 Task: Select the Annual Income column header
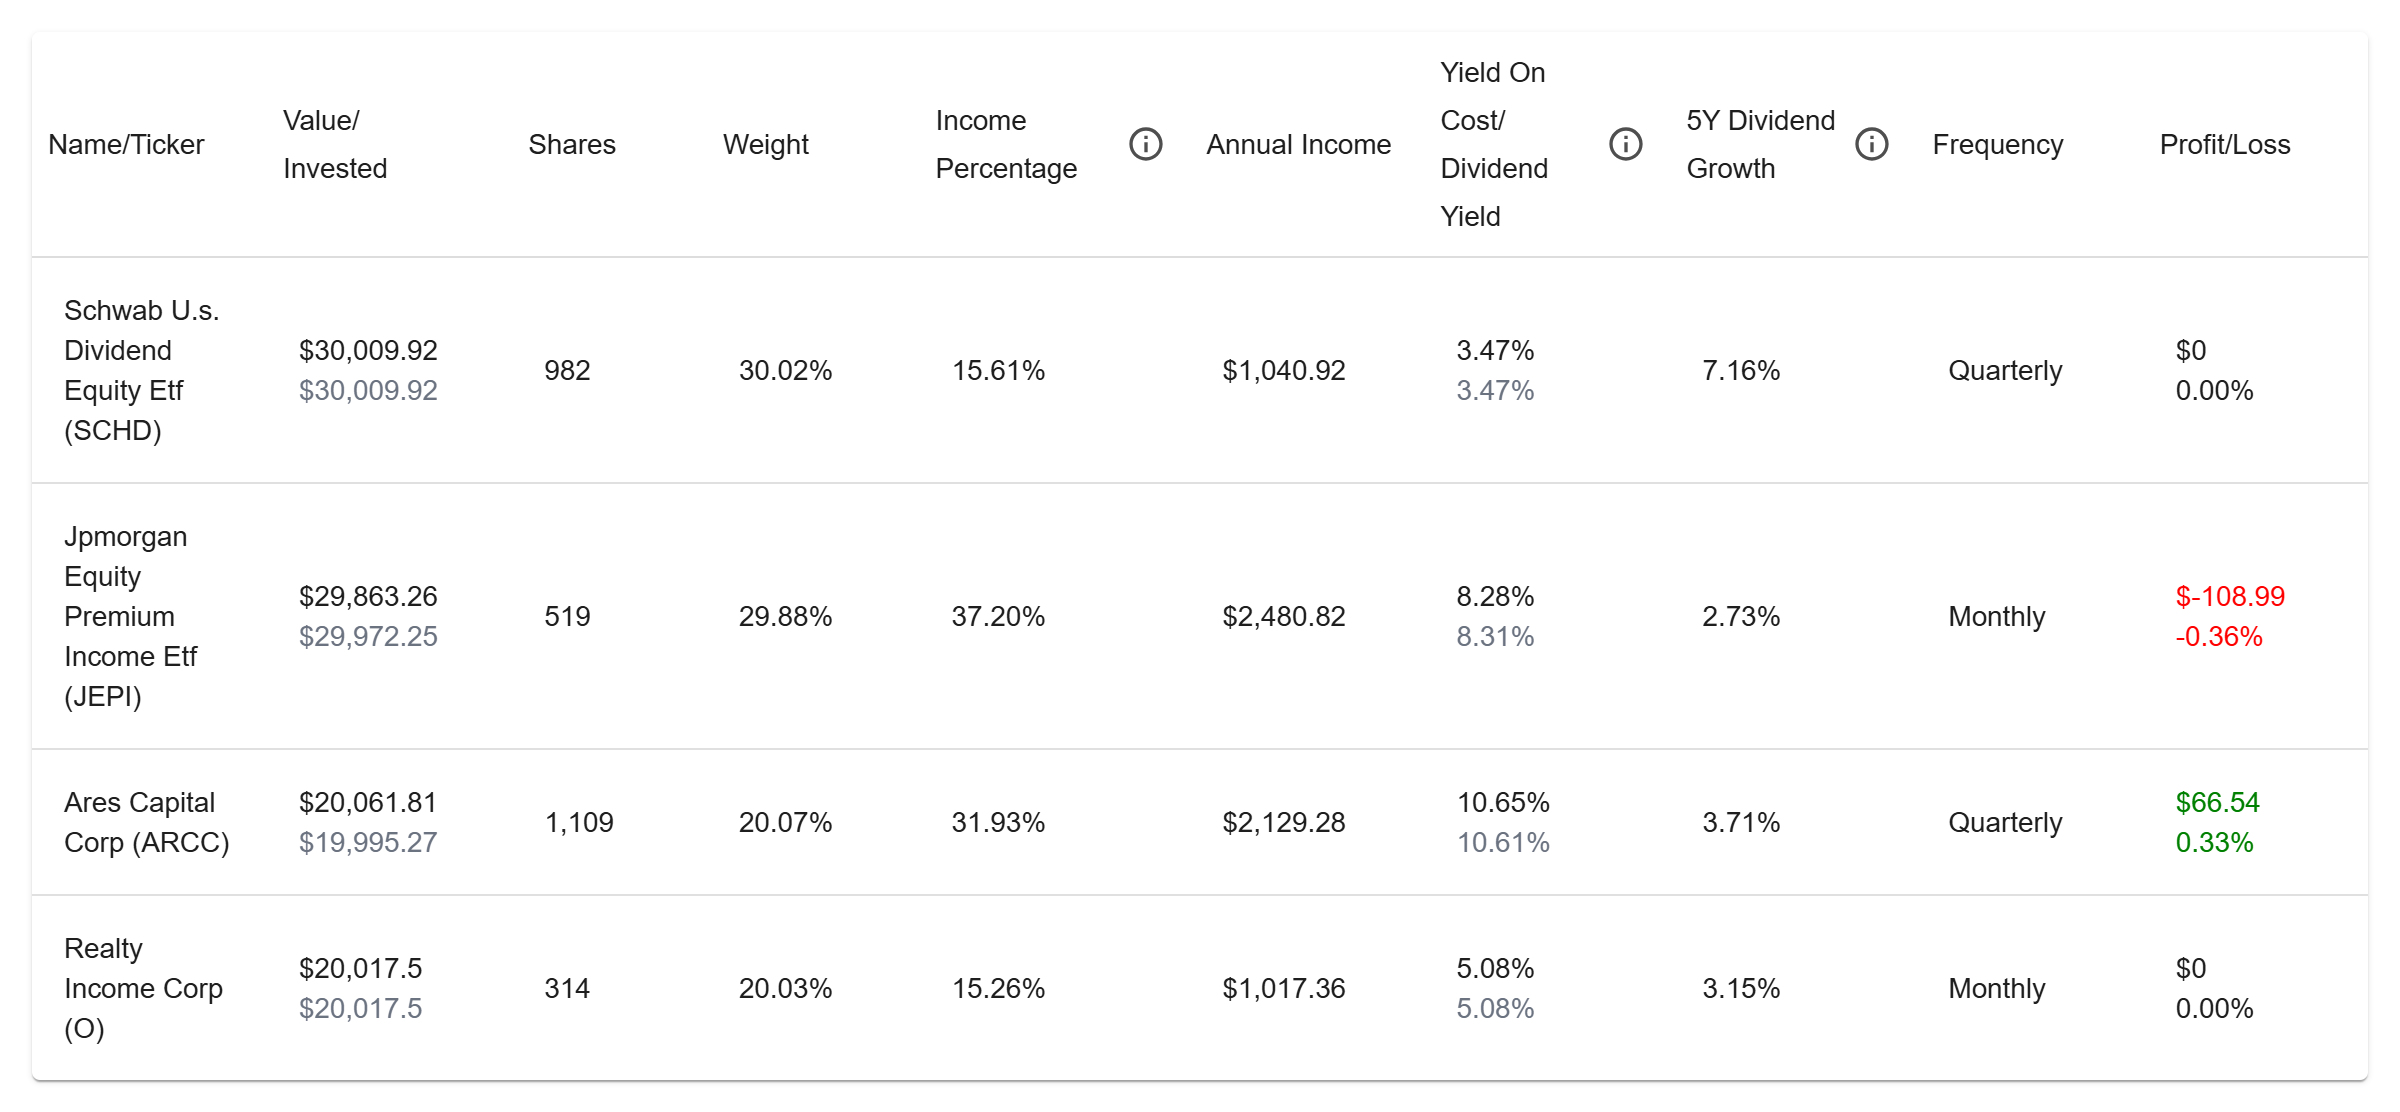pyautogui.click(x=1298, y=144)
